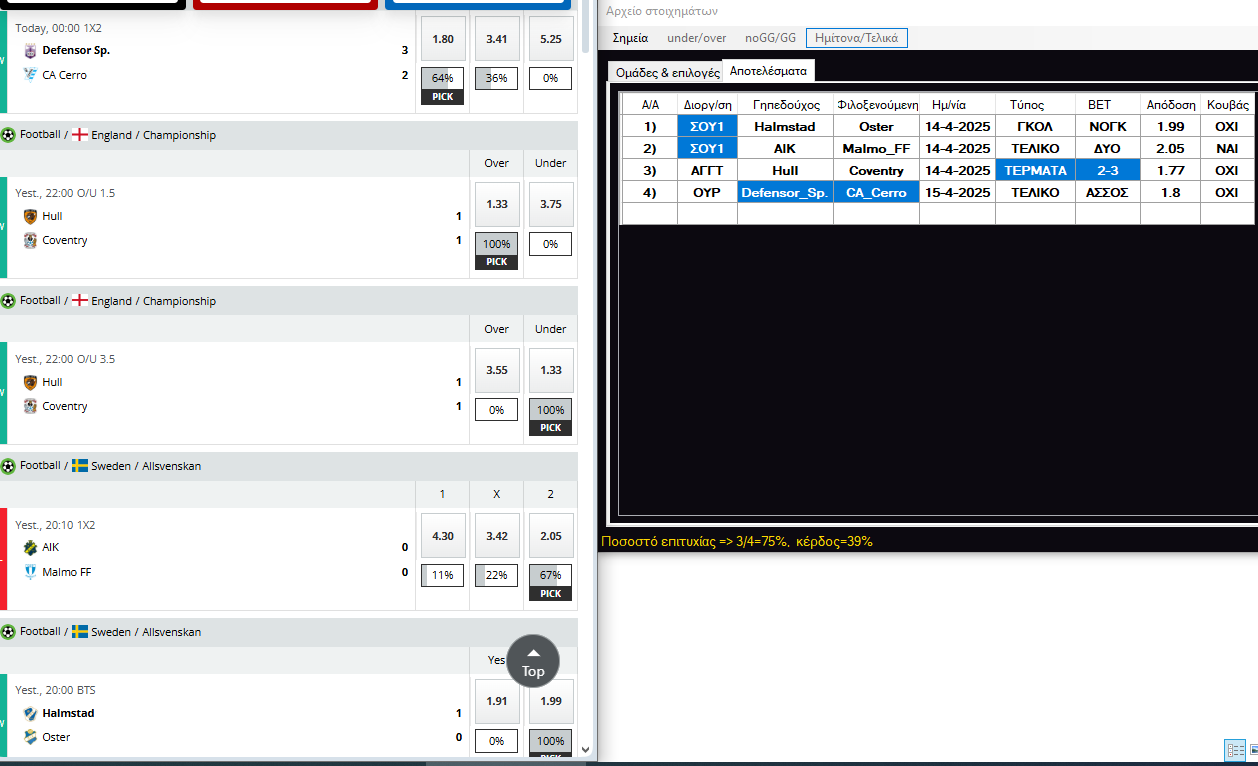The height and width of the screenshot is (766, 1258).
Task: Switch to Ομάδες & επιλογές tab
Action: coord(667,73)
